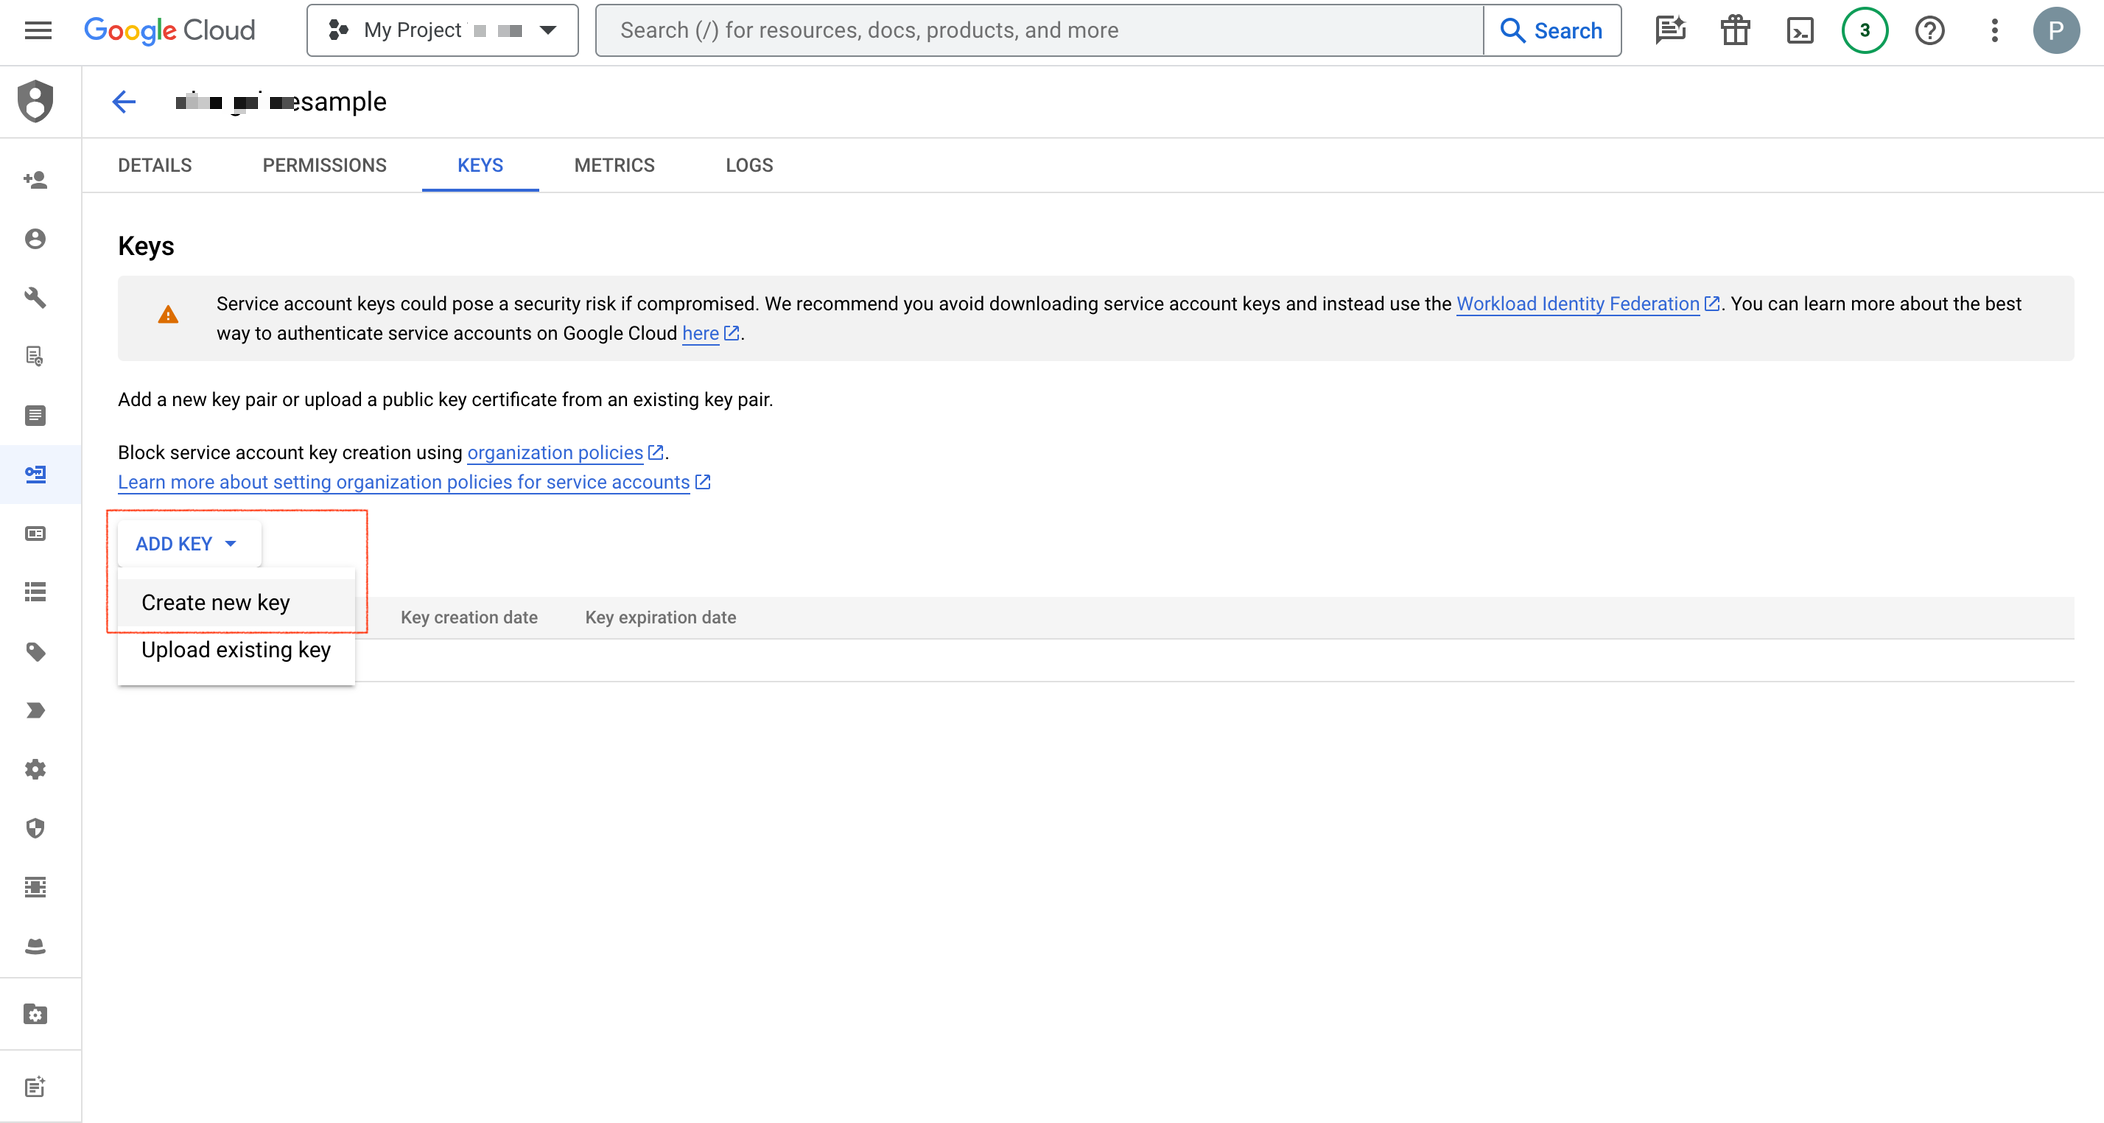
Task: Open the hamburger navigation menu
Action: [x=38, y=30]
